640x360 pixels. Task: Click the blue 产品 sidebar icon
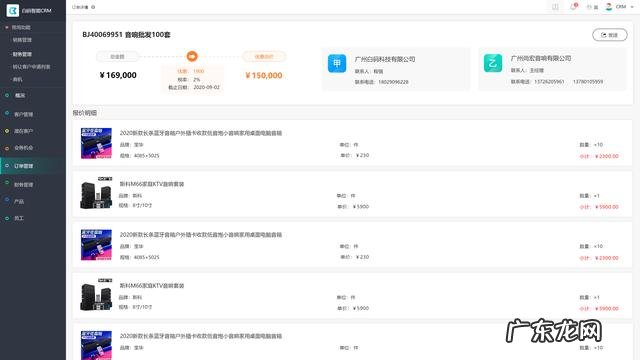tap(7, 200)
